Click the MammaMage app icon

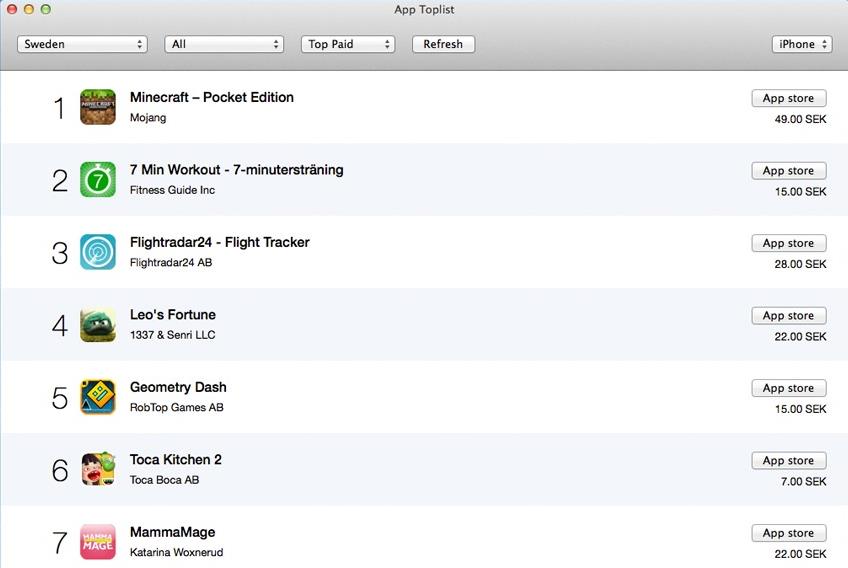point(98,542)
